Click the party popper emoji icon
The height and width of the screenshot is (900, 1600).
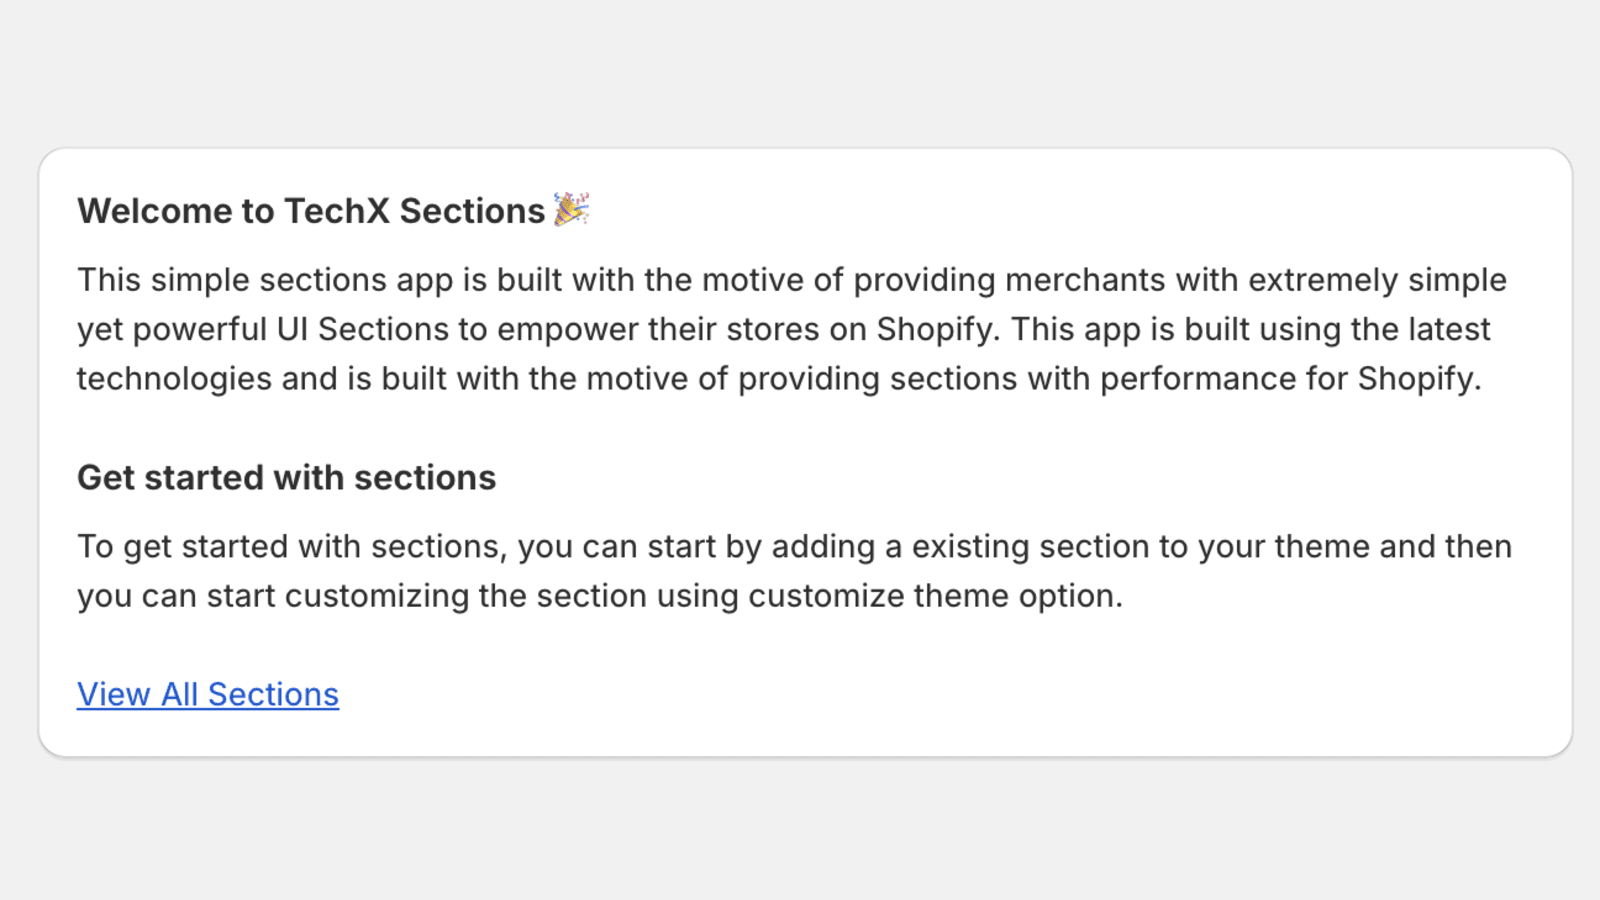click(x=571, y=209)
